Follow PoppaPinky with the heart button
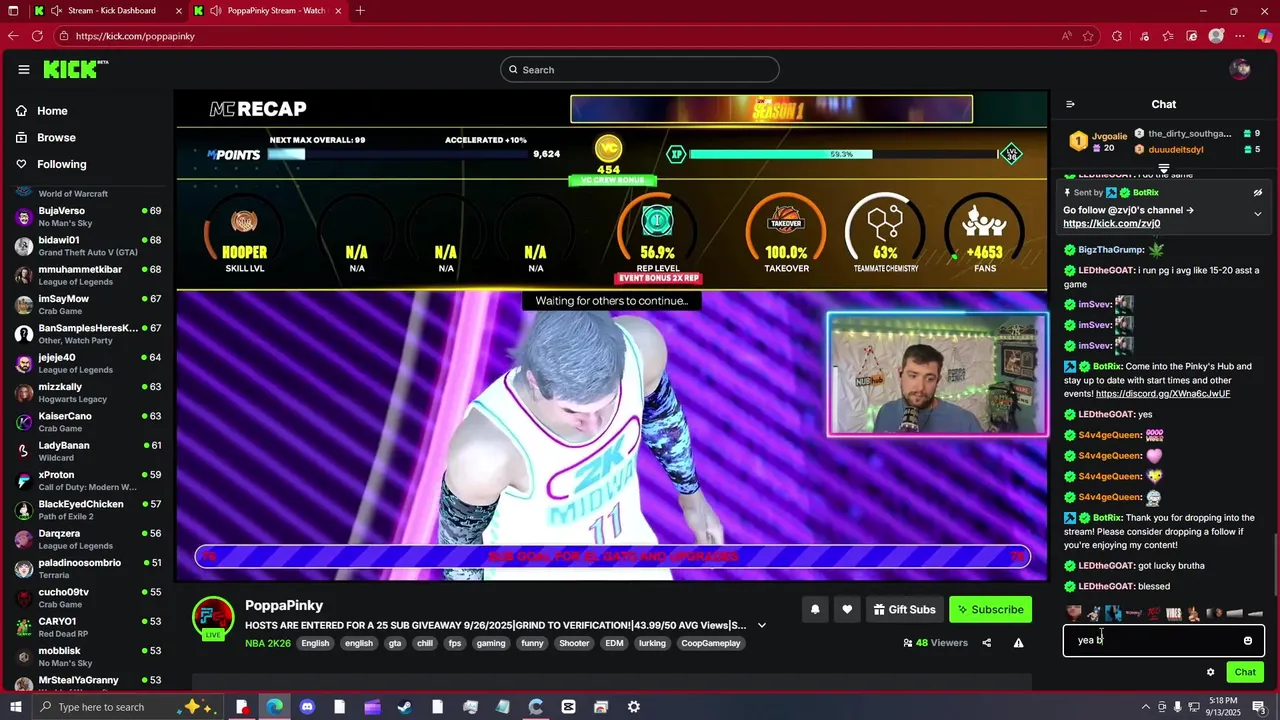 pyautogui.click(x=847, y=609)
